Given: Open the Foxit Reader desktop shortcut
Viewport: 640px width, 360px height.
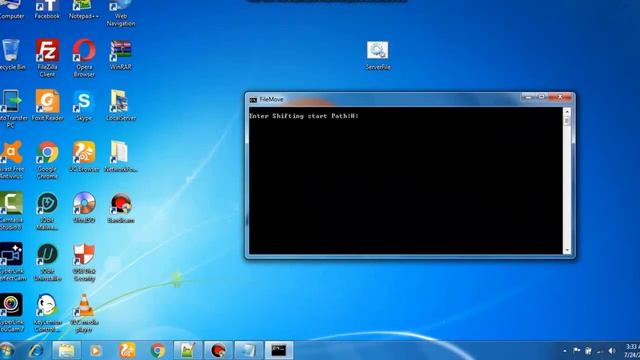Looking at the screenshot, I should [47, 105].
